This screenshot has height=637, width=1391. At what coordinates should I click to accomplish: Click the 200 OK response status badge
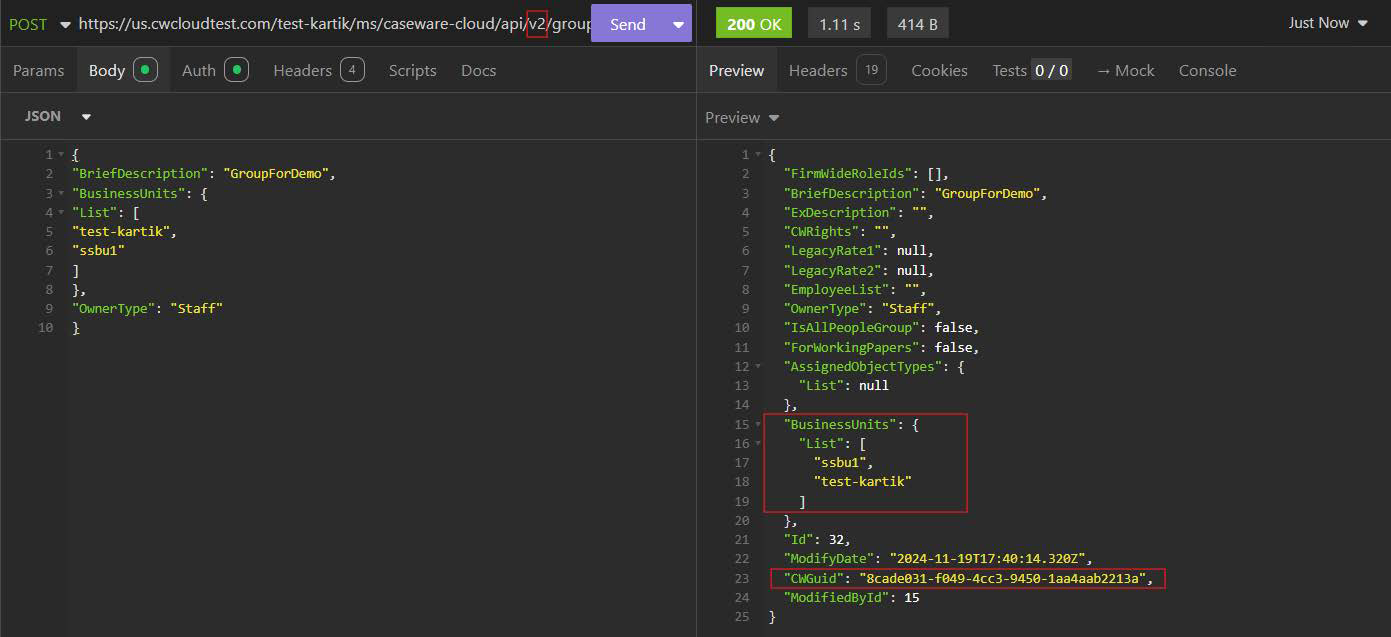(753, 22)
